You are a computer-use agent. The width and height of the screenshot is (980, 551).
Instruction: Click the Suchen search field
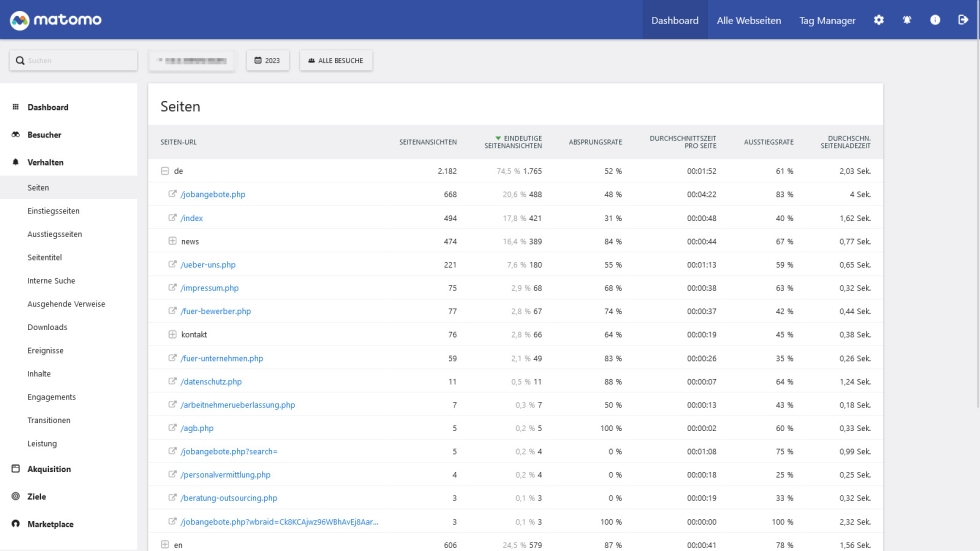73,61
